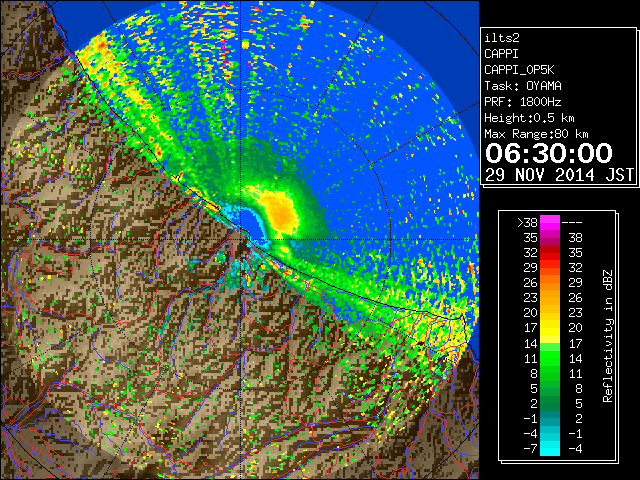Click the "CAPPI_0P5K" text

click(x=519, y=70)
